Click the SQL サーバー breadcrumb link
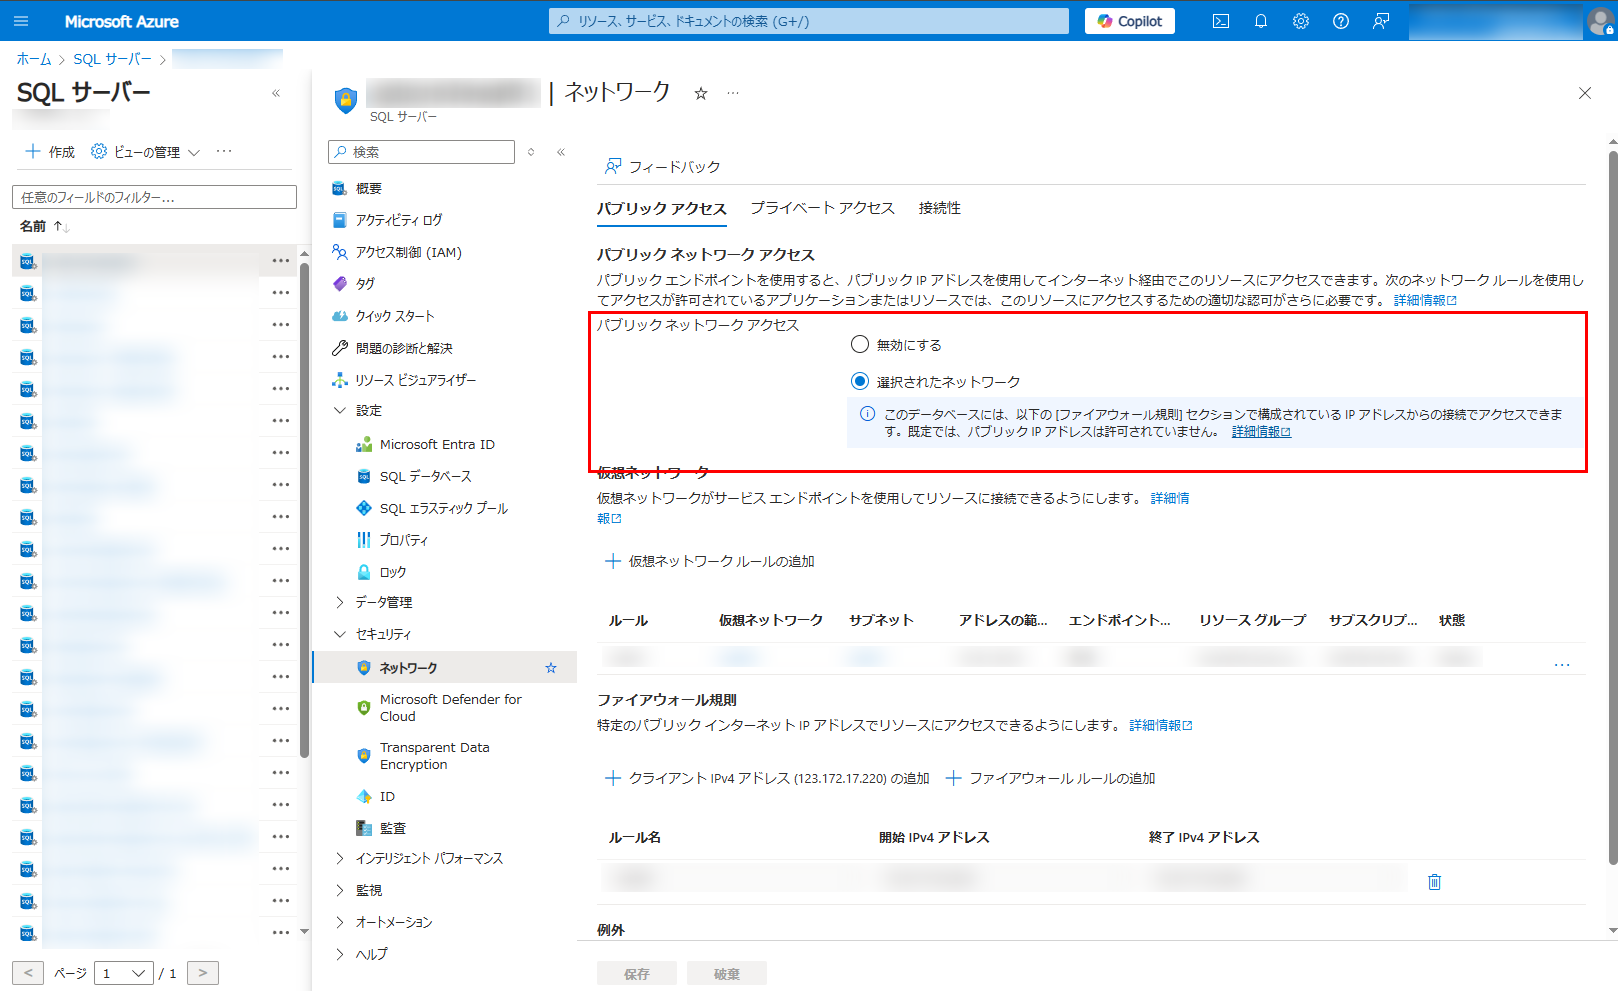The height and width of the screenshot is (991, 1618). pyautogui.click(x=113, y=59)
